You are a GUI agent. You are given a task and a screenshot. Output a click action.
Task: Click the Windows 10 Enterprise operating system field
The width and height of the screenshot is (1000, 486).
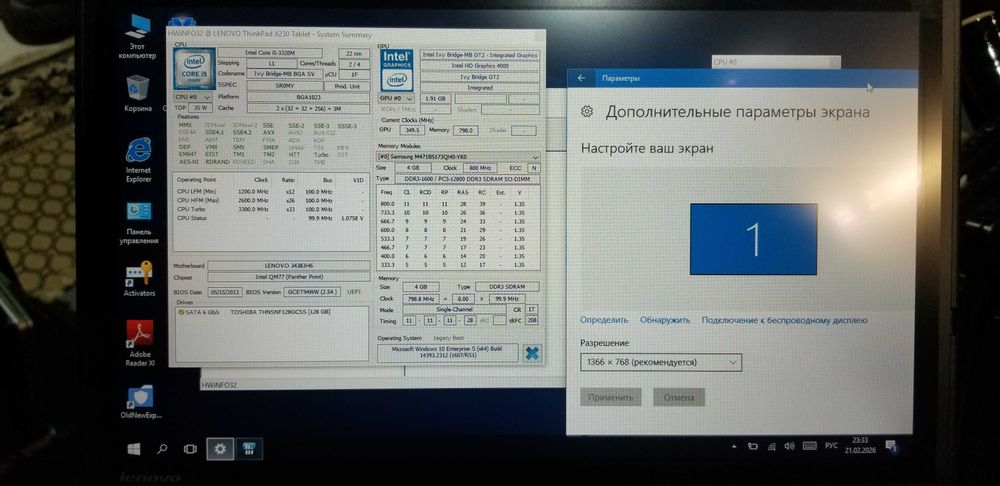tap(447, 353)
